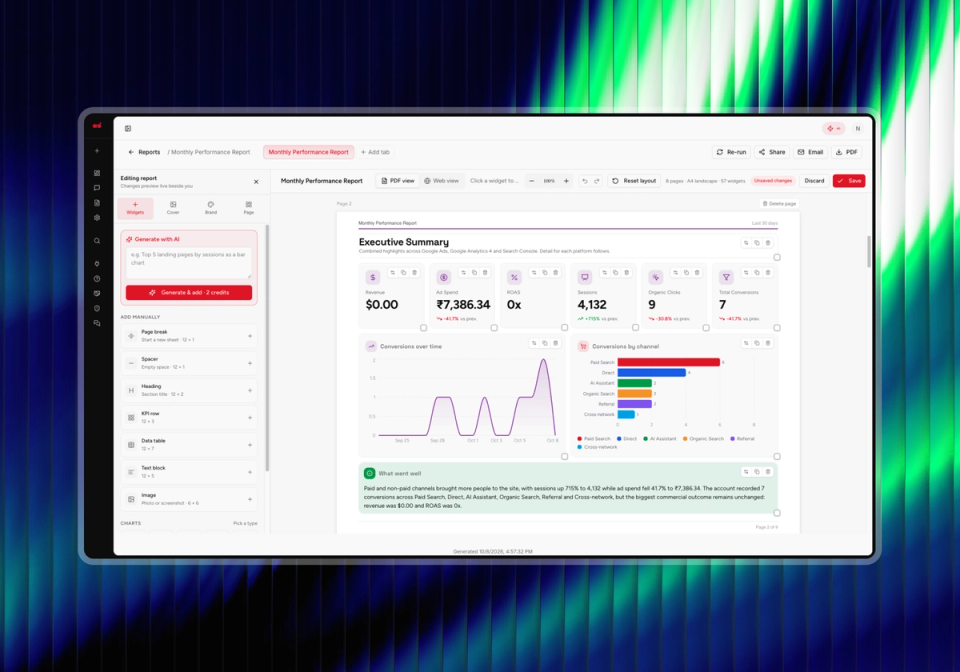Duplicate the Conversions by channel chart
This screenshot has height=672, width=960.
pyautogui.click(x=757, y=343)
